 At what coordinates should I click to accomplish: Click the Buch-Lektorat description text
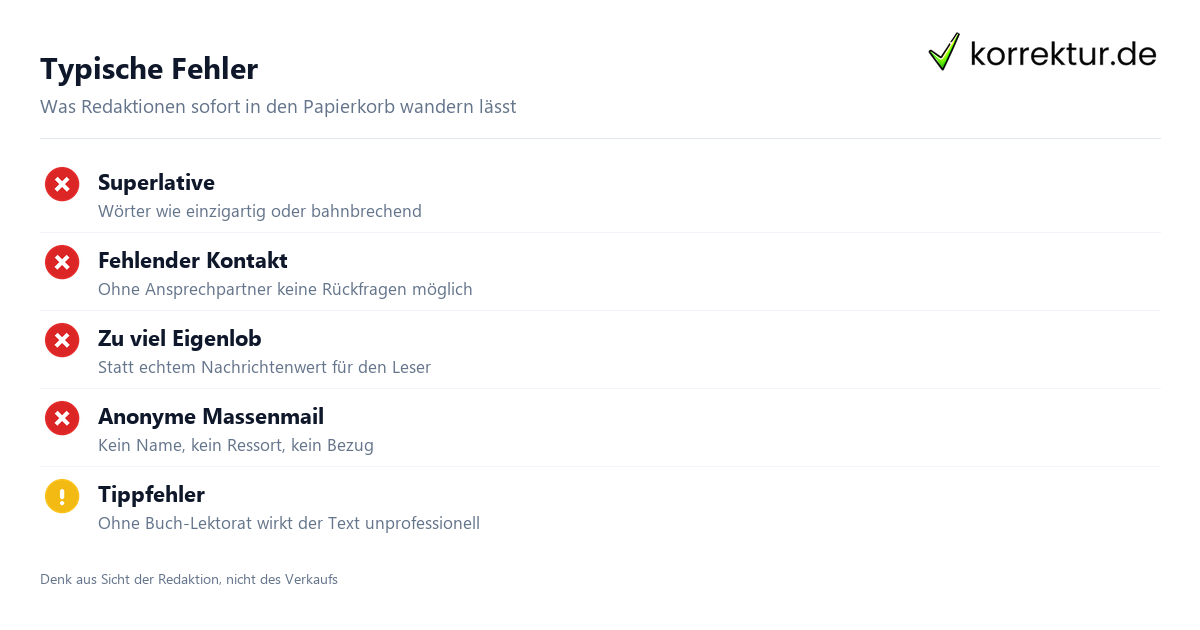click(x=289, y=523)
